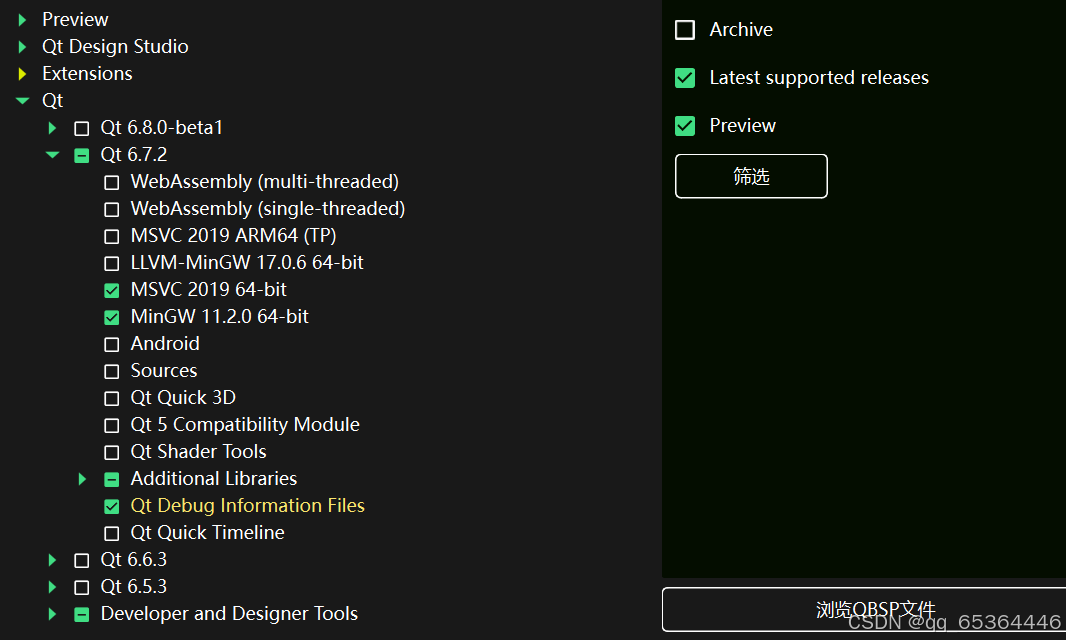Viewport: 1066px width, 640px height.
Task: Uncheck MinGW 11.2.0 64-bit checkbox
Action: [x=111, y=318]
